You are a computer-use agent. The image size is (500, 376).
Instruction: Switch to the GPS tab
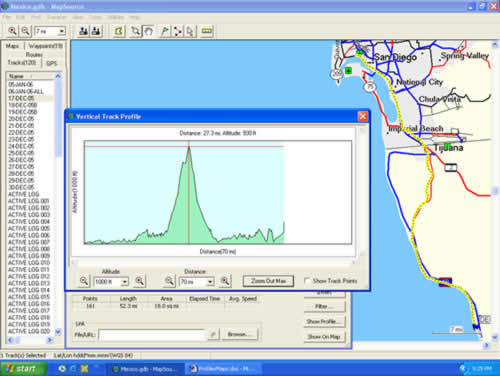[x=52, y=63]
